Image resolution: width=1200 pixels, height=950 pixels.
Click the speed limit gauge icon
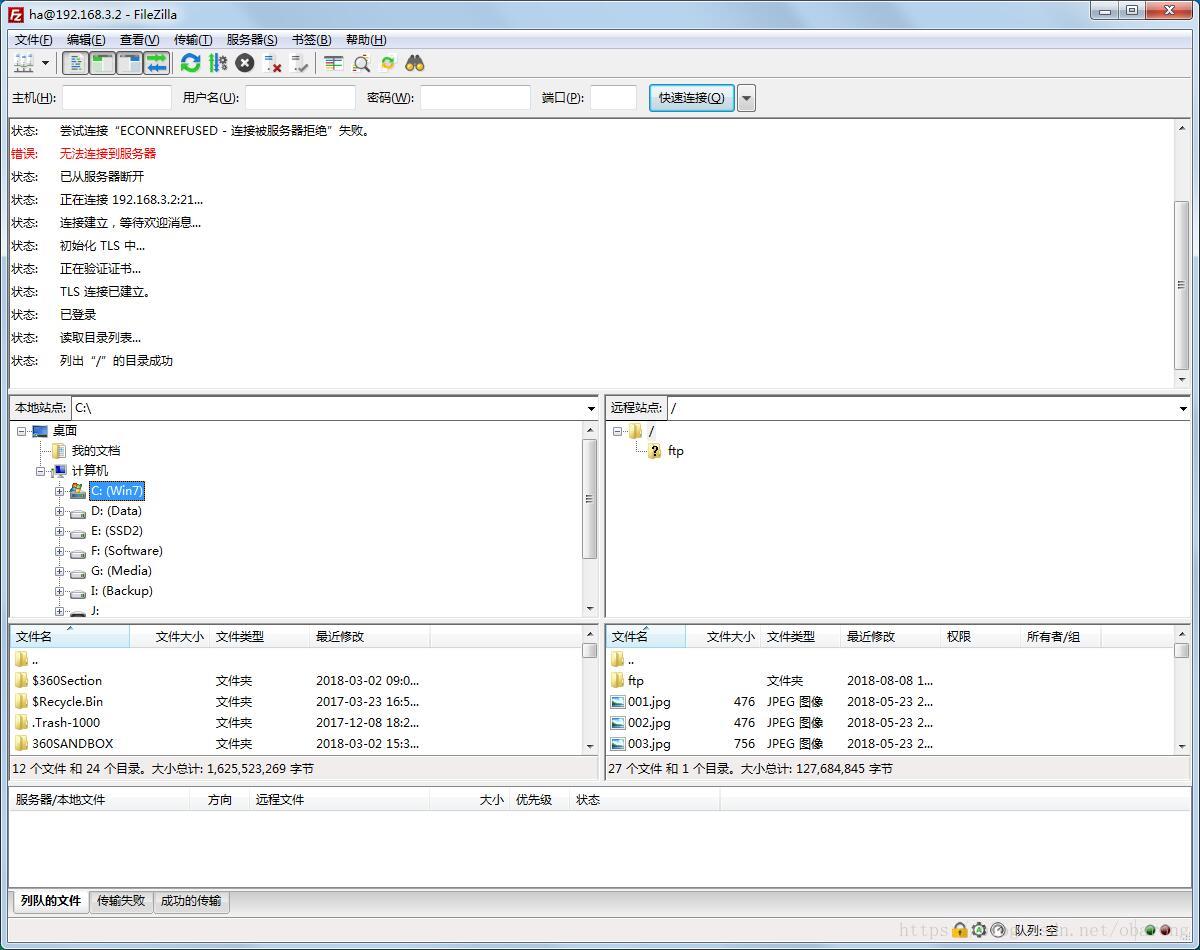(997, 930)
